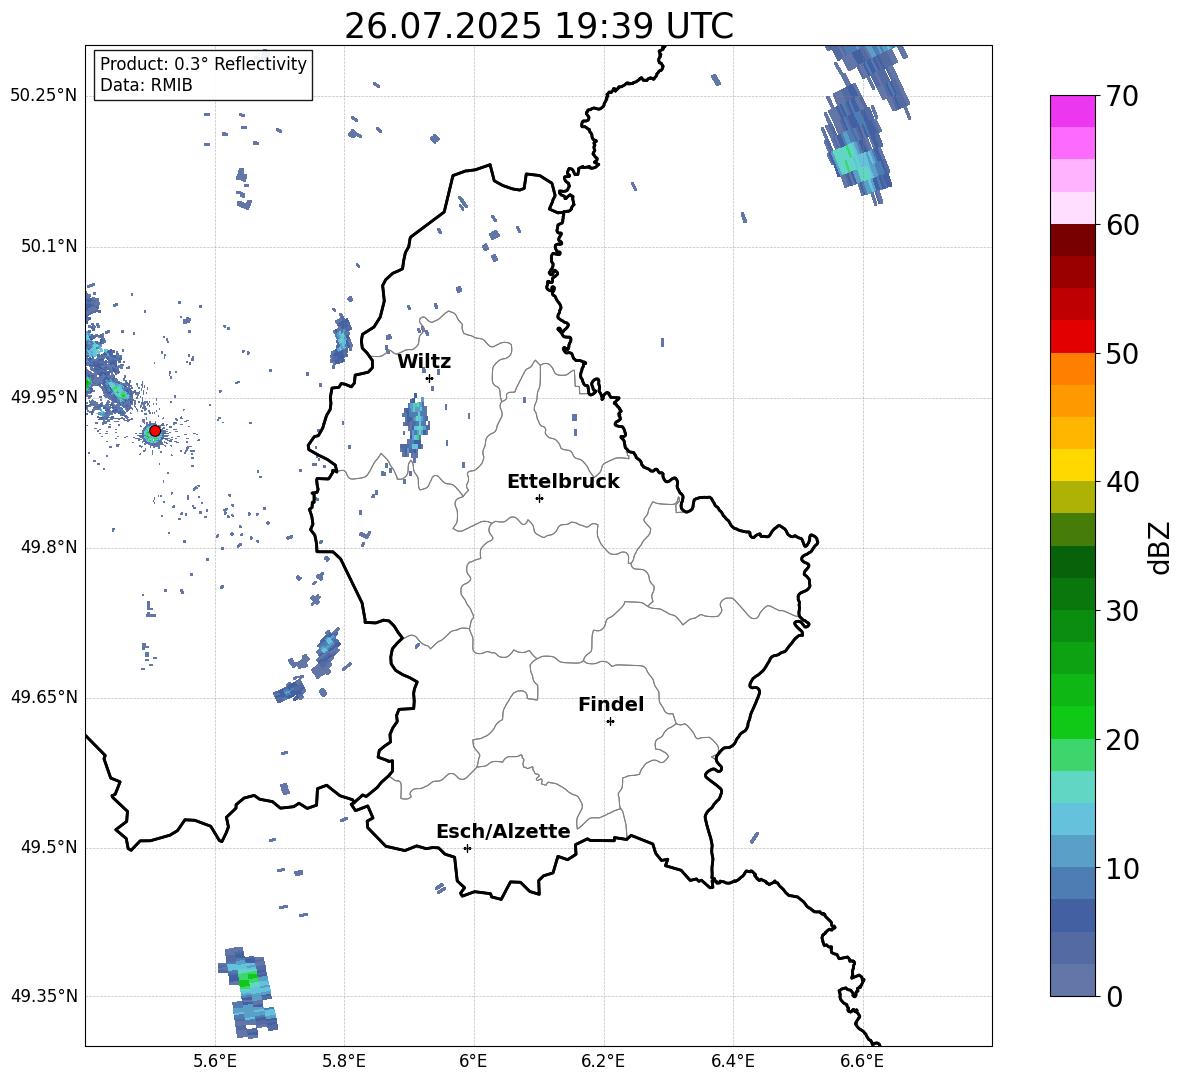Click the green-cored echo near 49.35°N
Image resolution: width=1184 pixels, height=1081 pixels.
pyautogui.click(x=248, y=991)
